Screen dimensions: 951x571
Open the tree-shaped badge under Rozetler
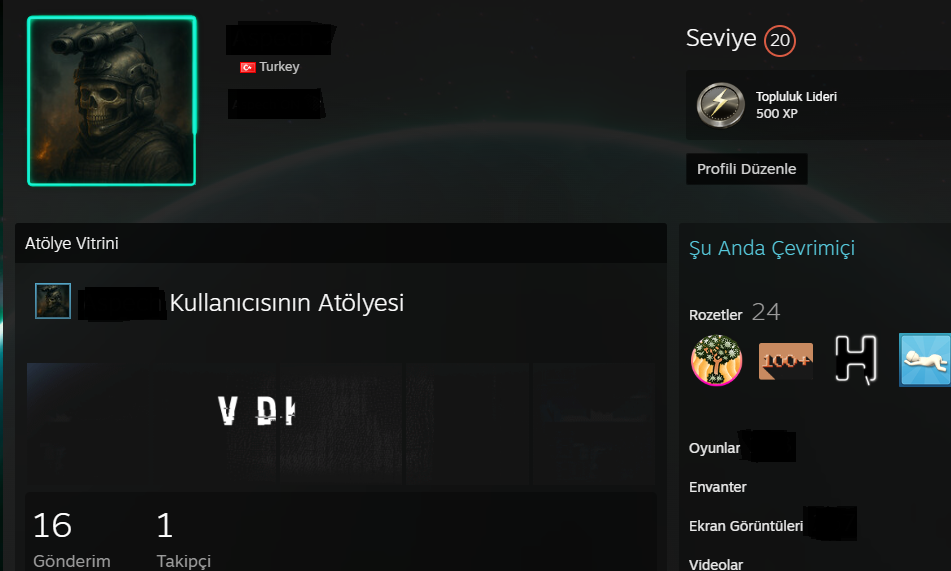click(716, 360)
